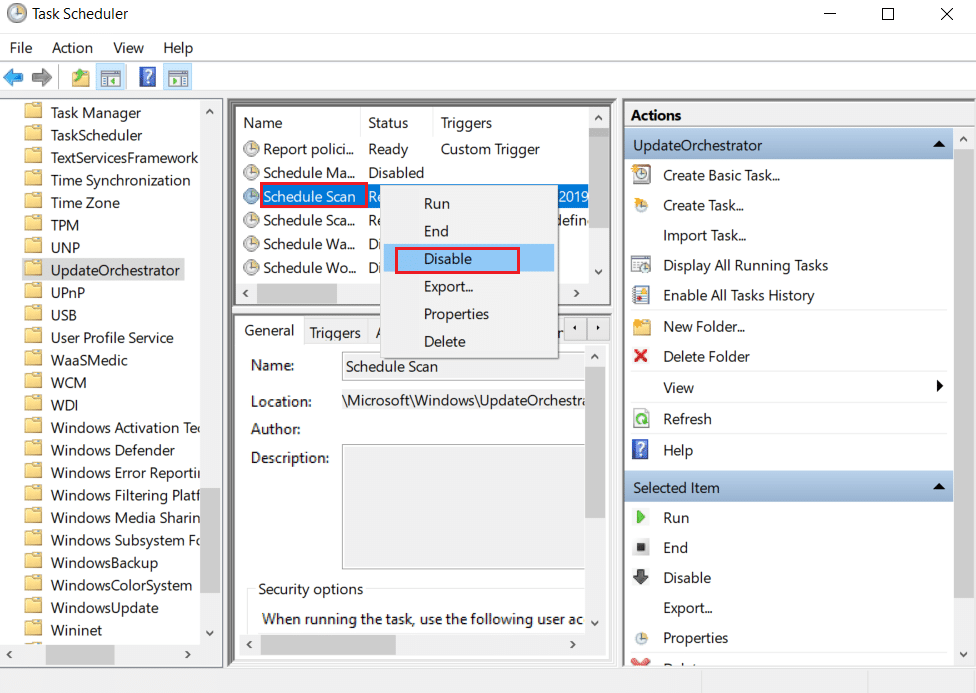Click the Triggers column header
The width and height of the screenshot is (976, 693).
tap(510, 123)
